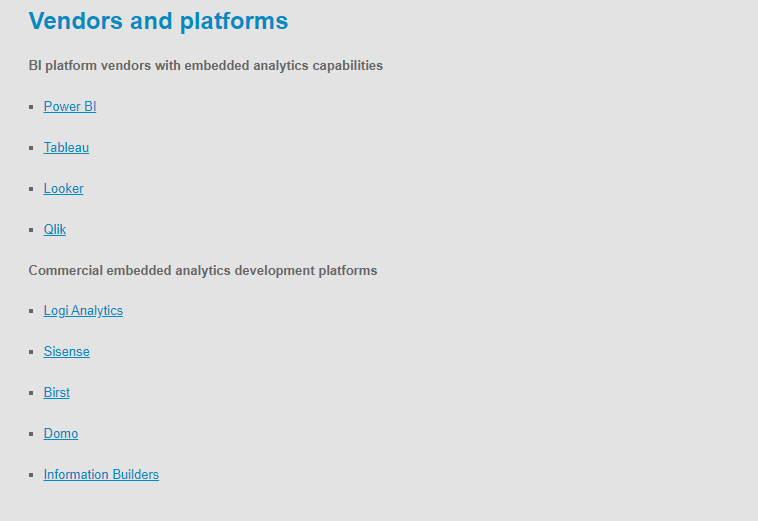This screenshot has width=758, height=521.
Task: Click the bullet beside Domo
Action: [31, 434]
